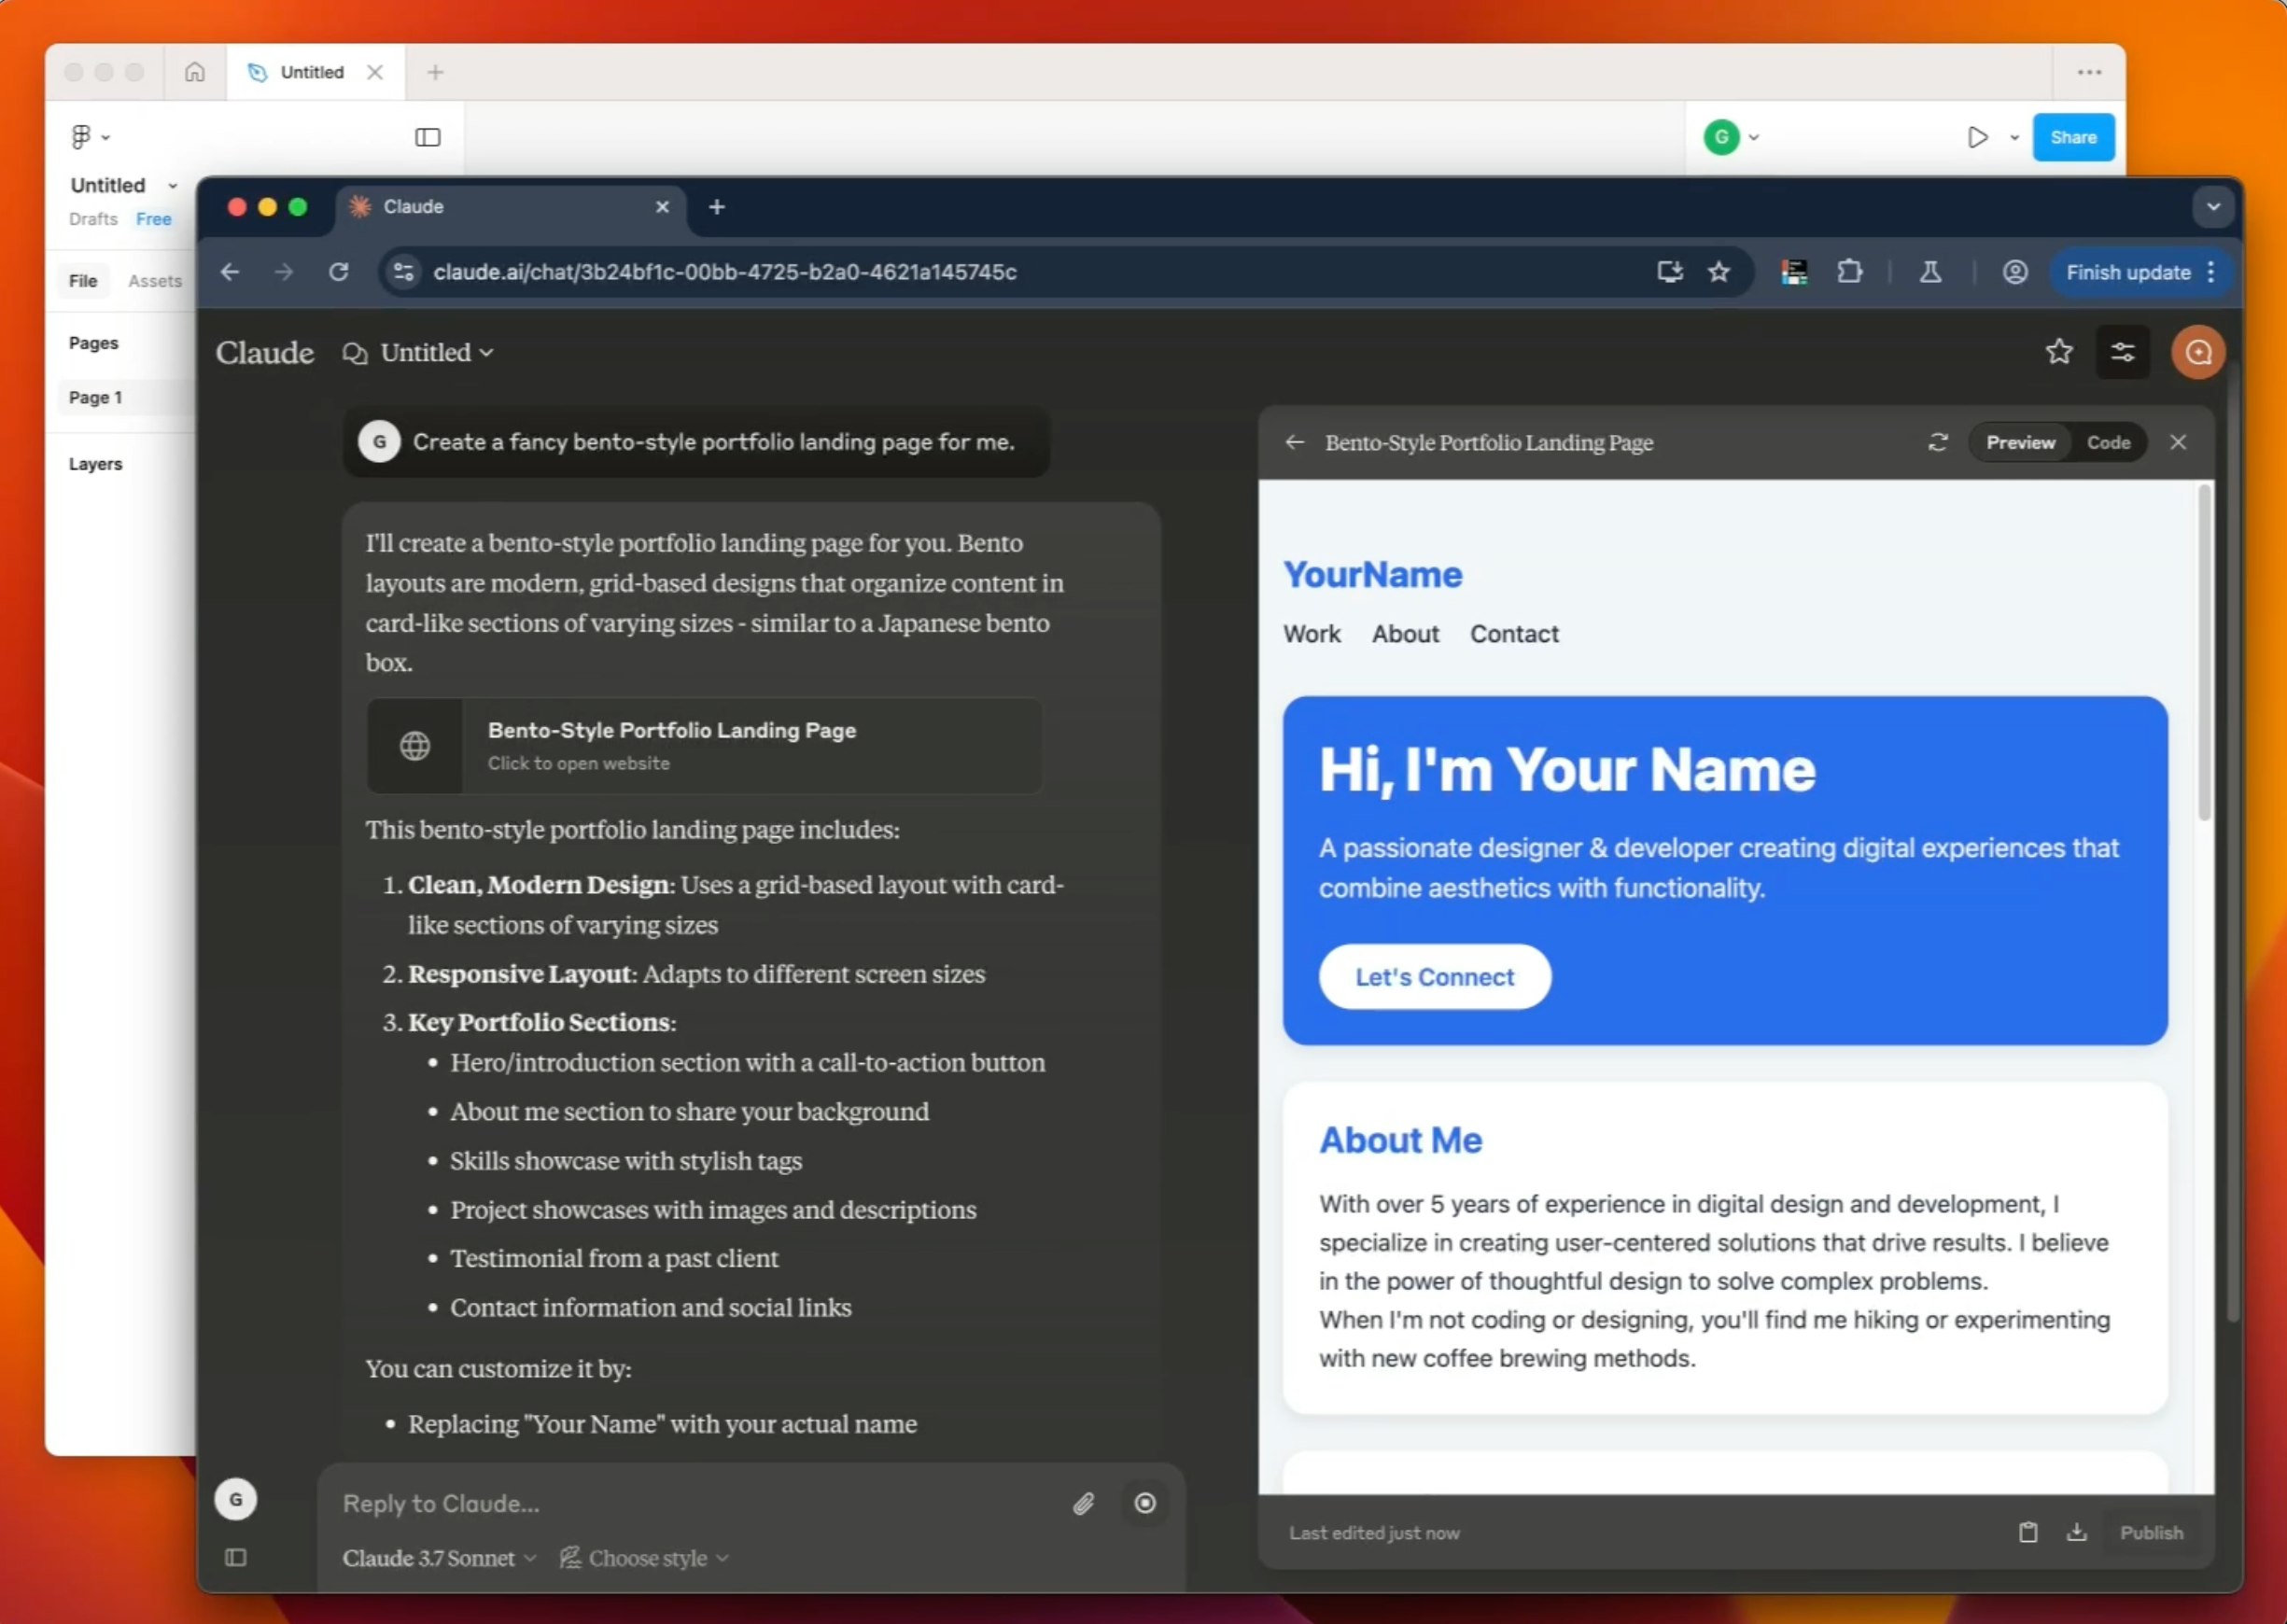Copy artifact contents with the clipboard icon
This screenshot has width=2287, height=1624.
coord(2029,1532)
